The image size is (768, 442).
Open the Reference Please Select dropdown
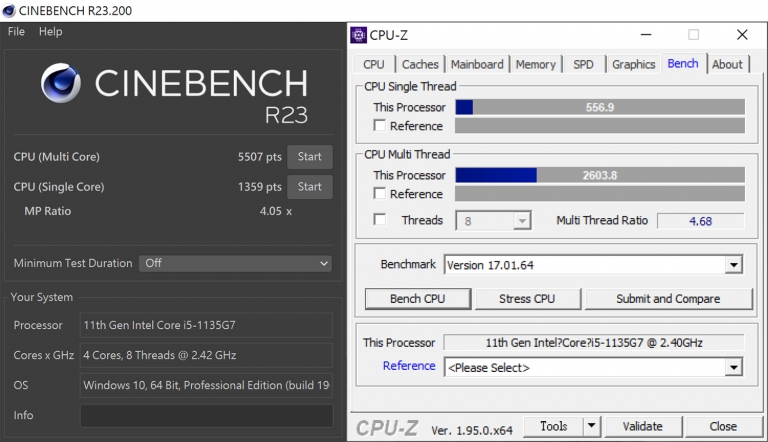point(593,368)
